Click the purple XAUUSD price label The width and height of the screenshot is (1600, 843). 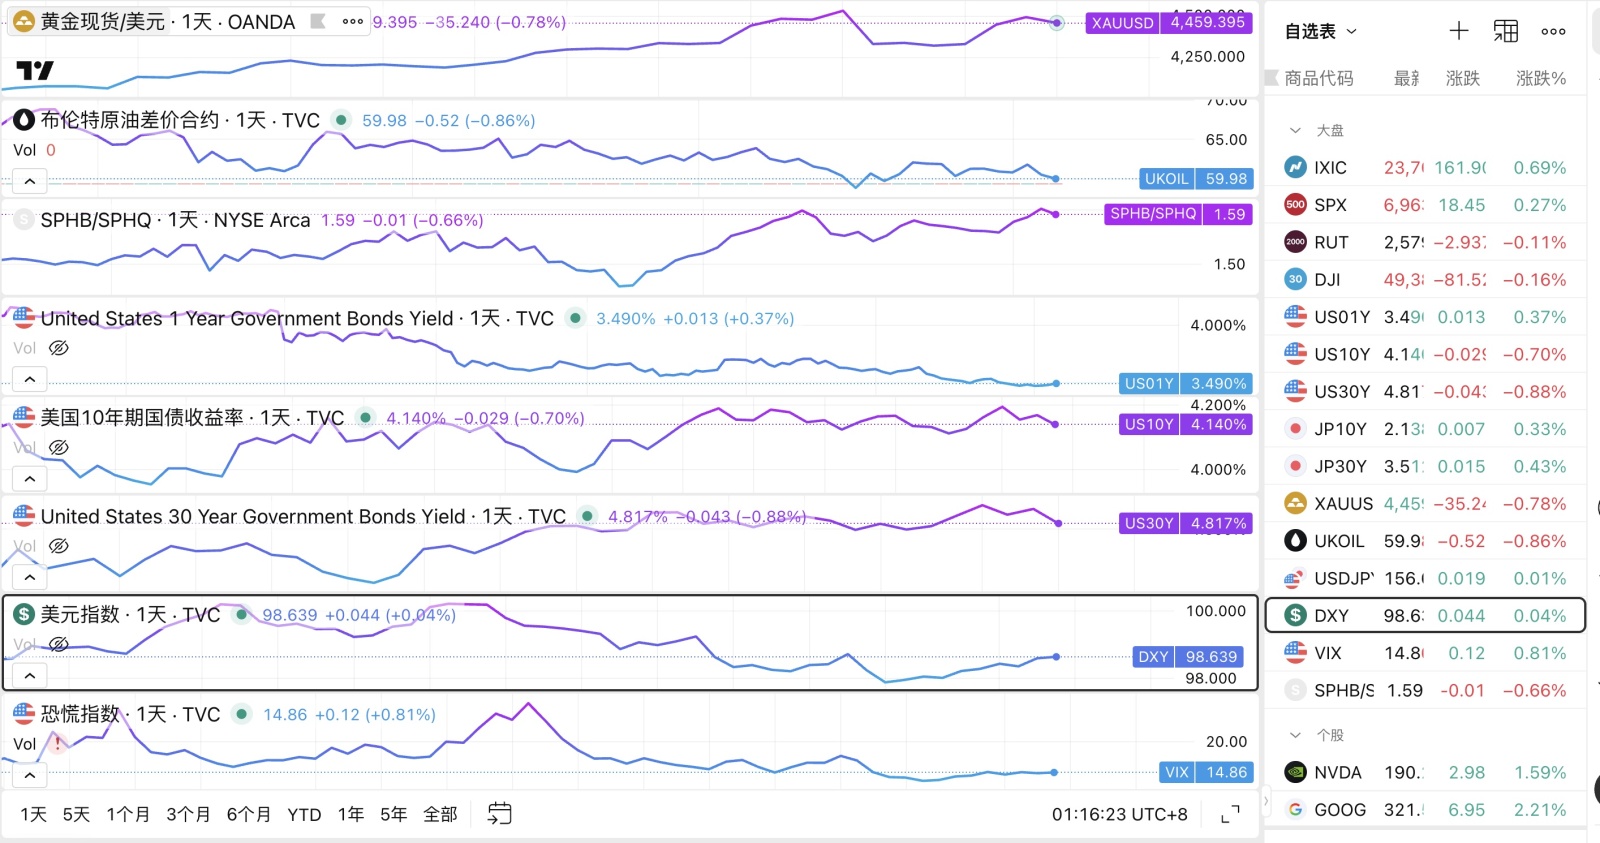coord(1167,22)
